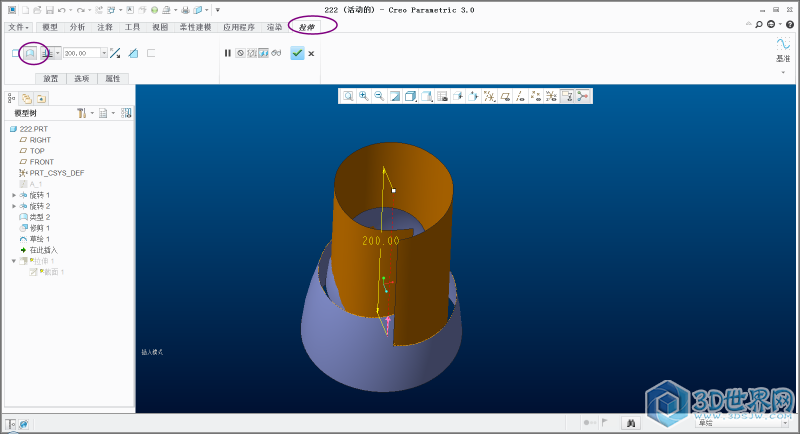Open the 选项 panel button
The height and width of the screenshot is (434, 800).
(x=82, y=78)
